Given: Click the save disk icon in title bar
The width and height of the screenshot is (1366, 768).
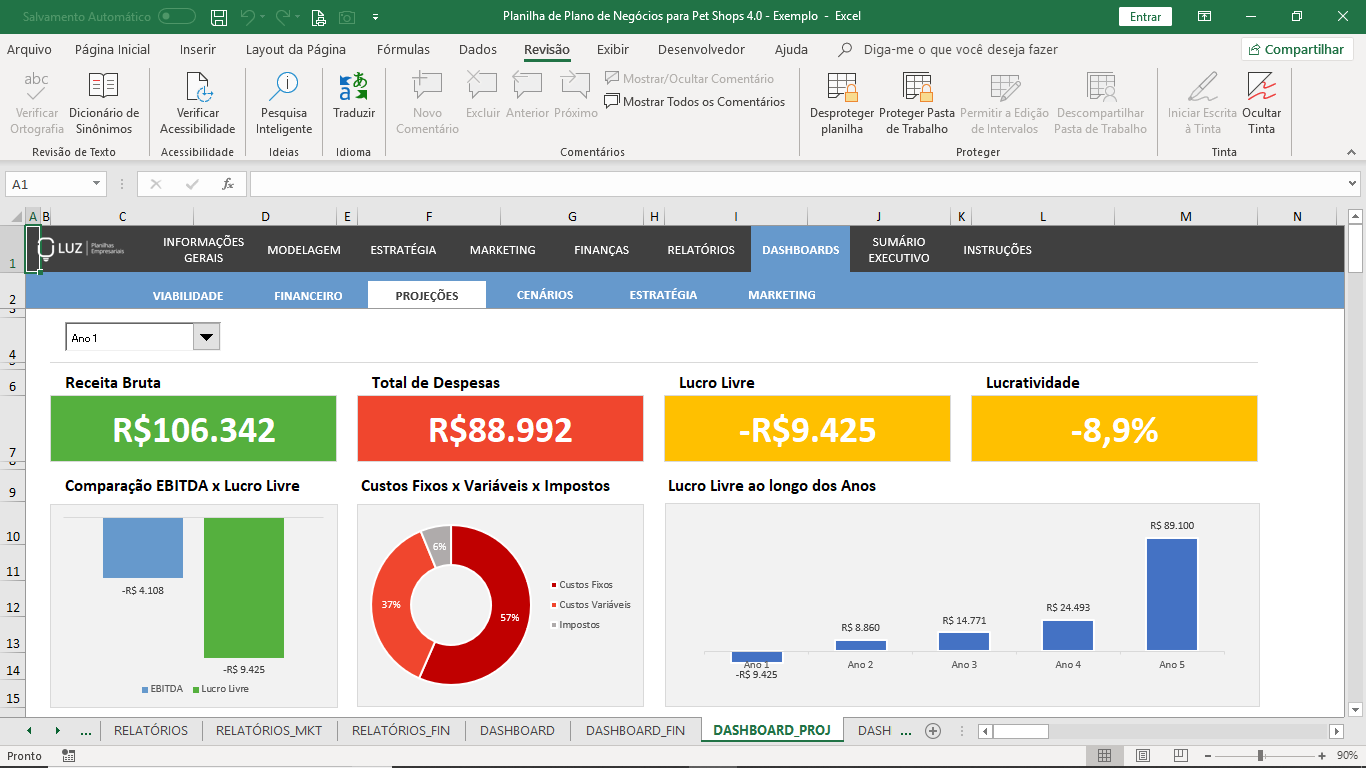Looking at the screenshot, I should click(219, 17).
